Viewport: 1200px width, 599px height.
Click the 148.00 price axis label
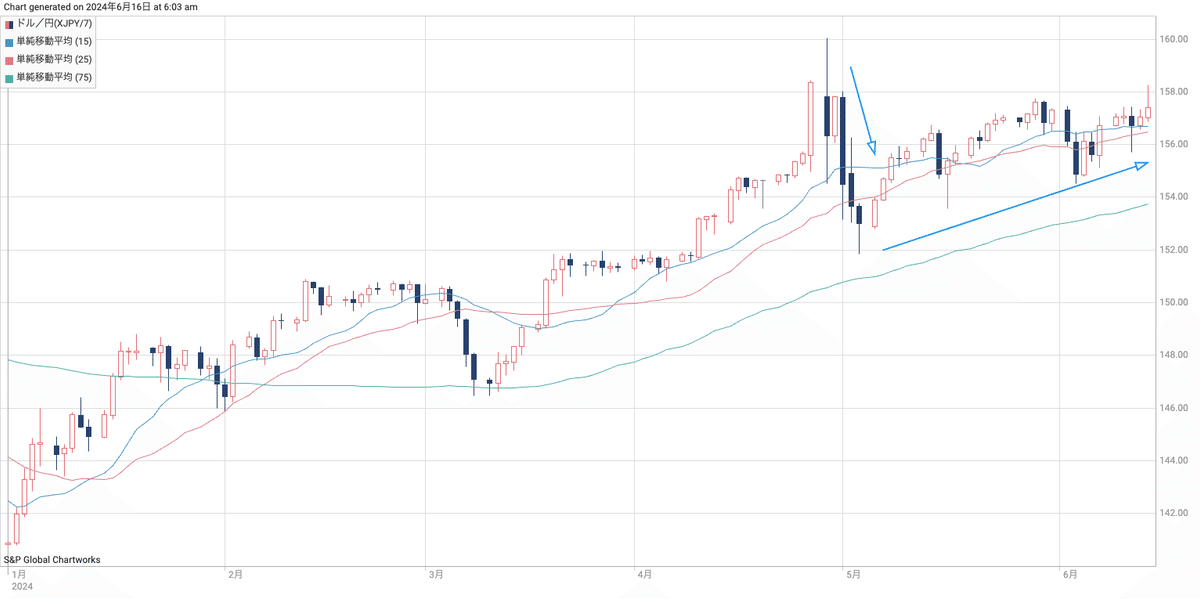(1173, 356)
